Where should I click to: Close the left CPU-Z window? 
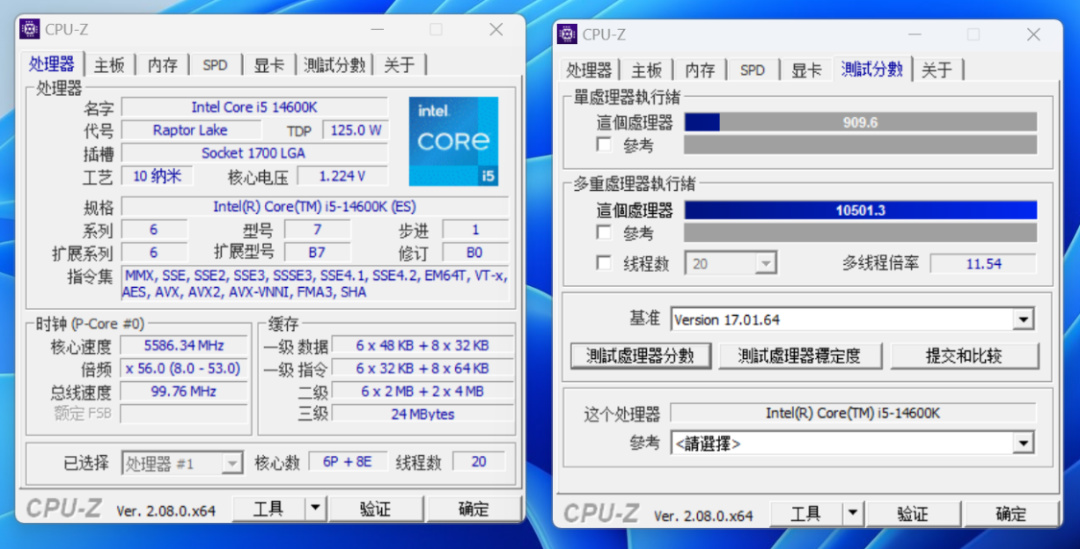click(x=496, y=29)
